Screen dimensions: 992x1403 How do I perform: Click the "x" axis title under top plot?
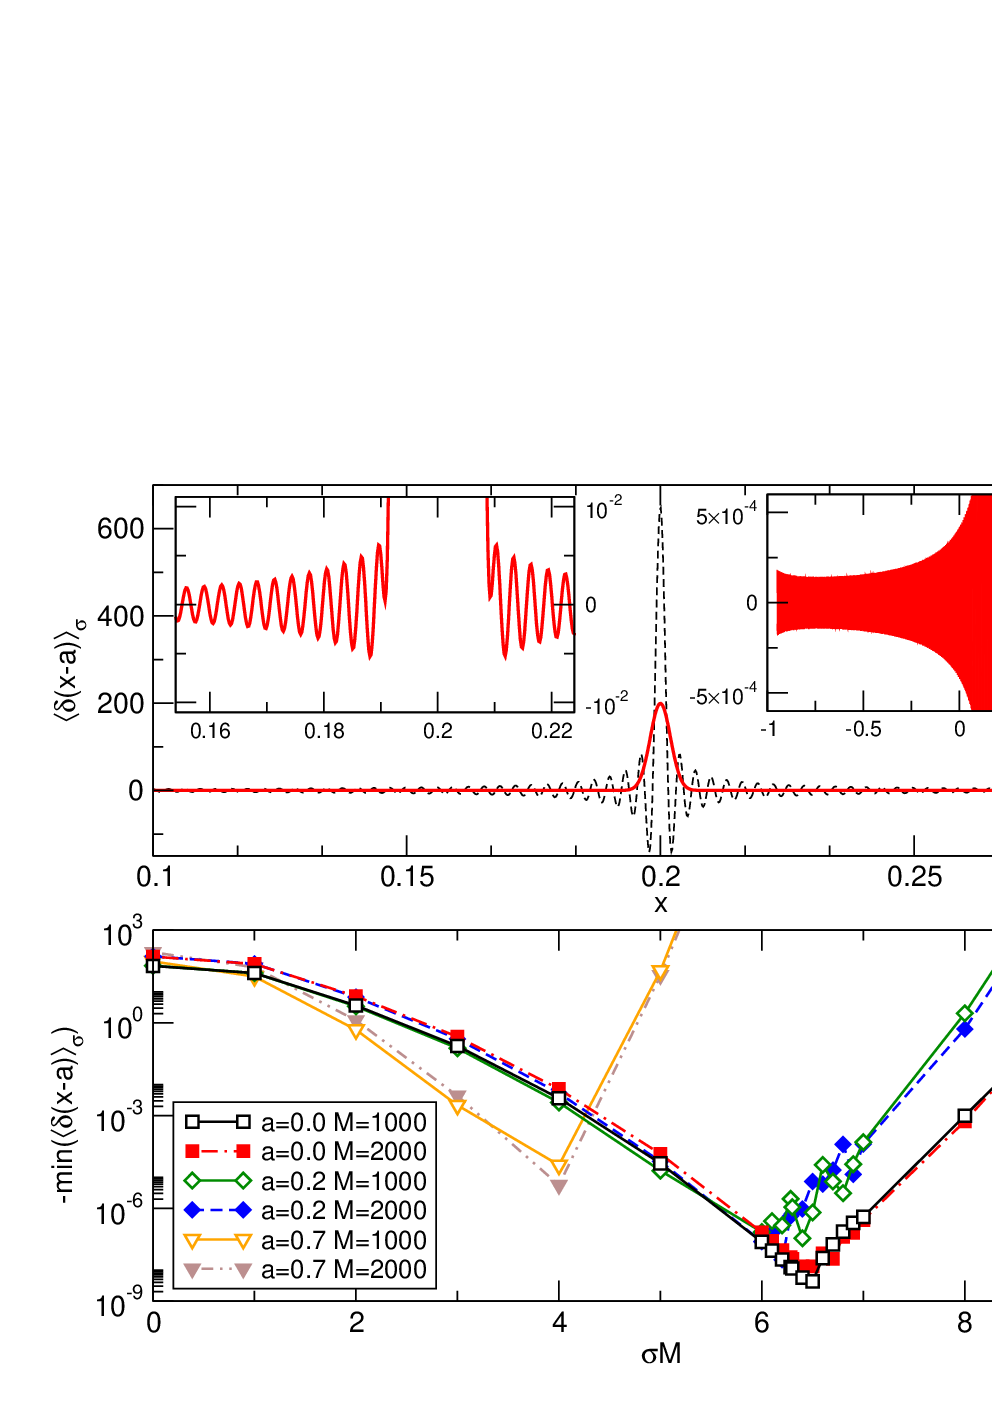660,904
